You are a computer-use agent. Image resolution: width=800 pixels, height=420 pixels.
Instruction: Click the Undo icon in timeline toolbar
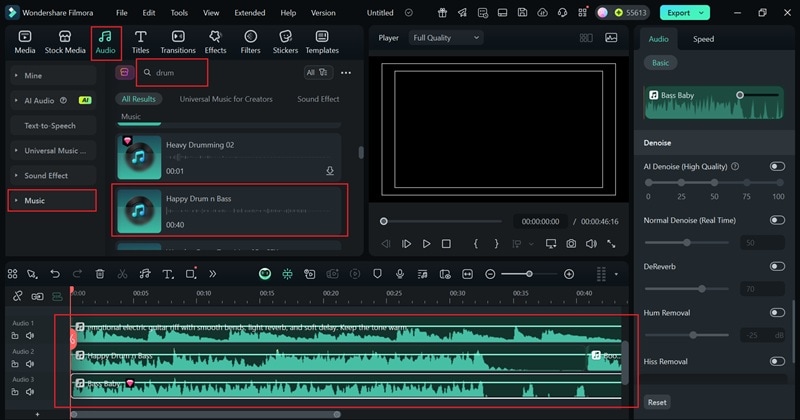(x=55, y=274)
